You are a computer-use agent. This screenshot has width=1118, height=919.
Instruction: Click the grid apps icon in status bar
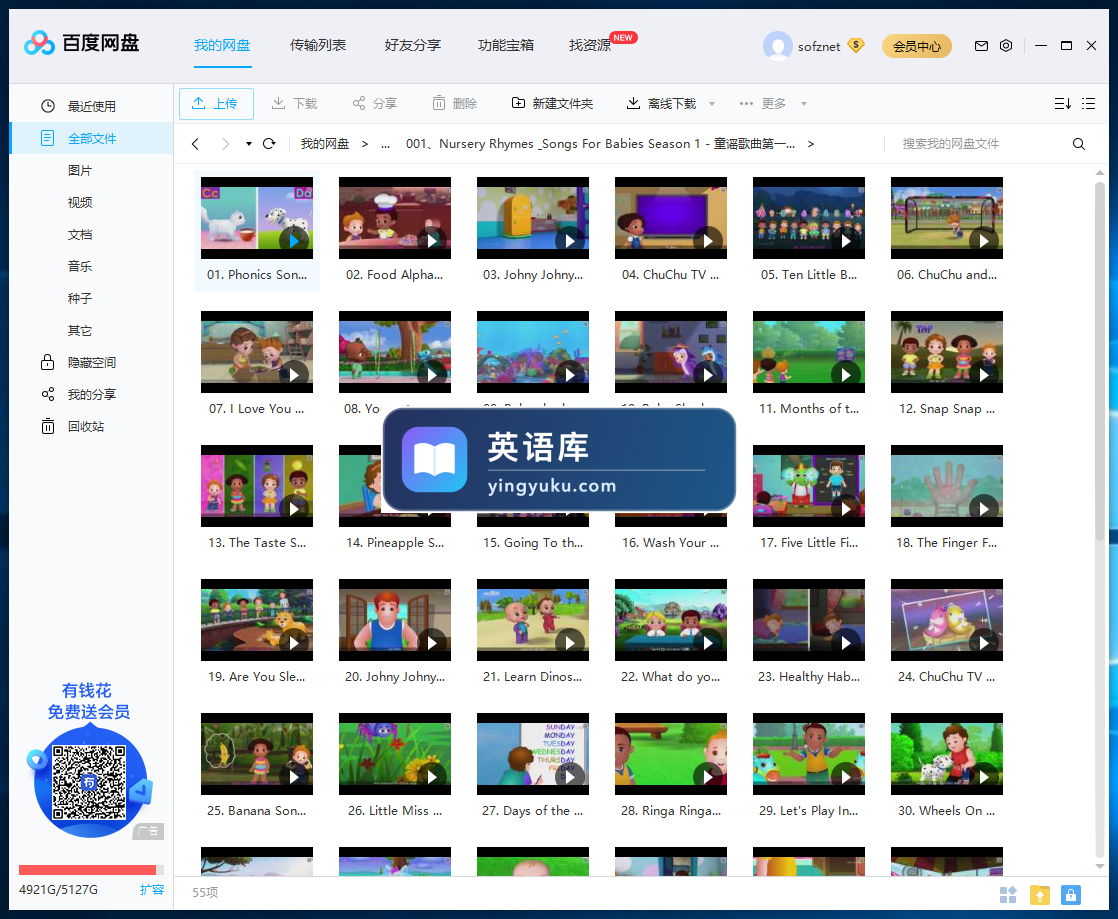pos(1008,895)
